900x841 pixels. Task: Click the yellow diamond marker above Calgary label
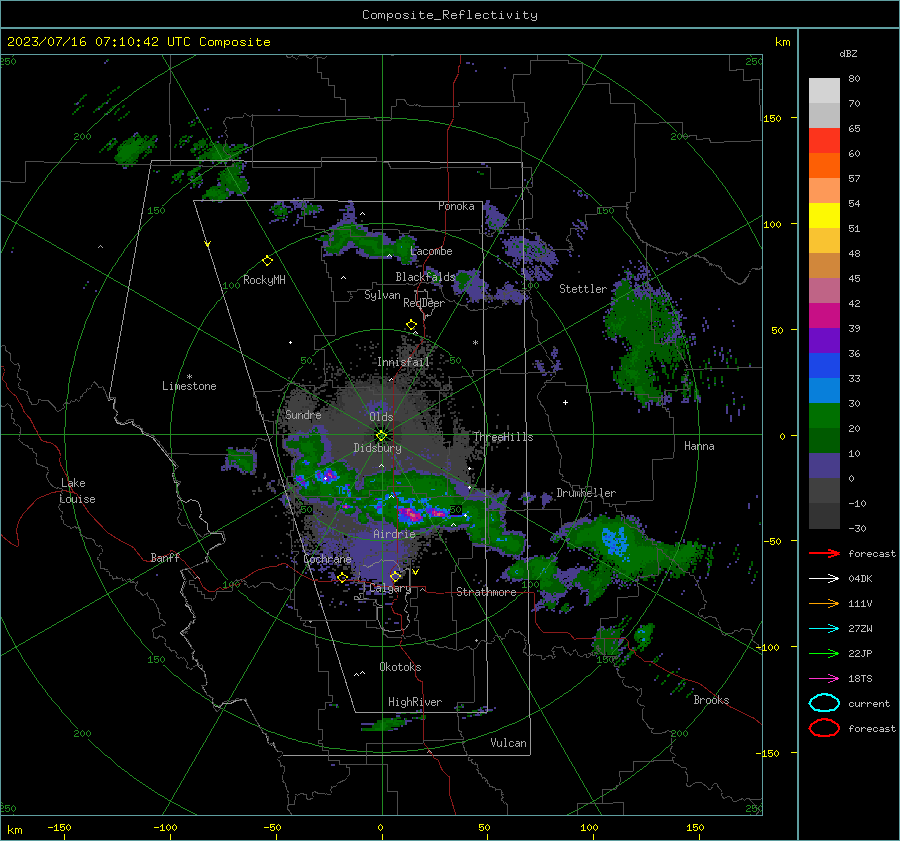click(395, 576)
